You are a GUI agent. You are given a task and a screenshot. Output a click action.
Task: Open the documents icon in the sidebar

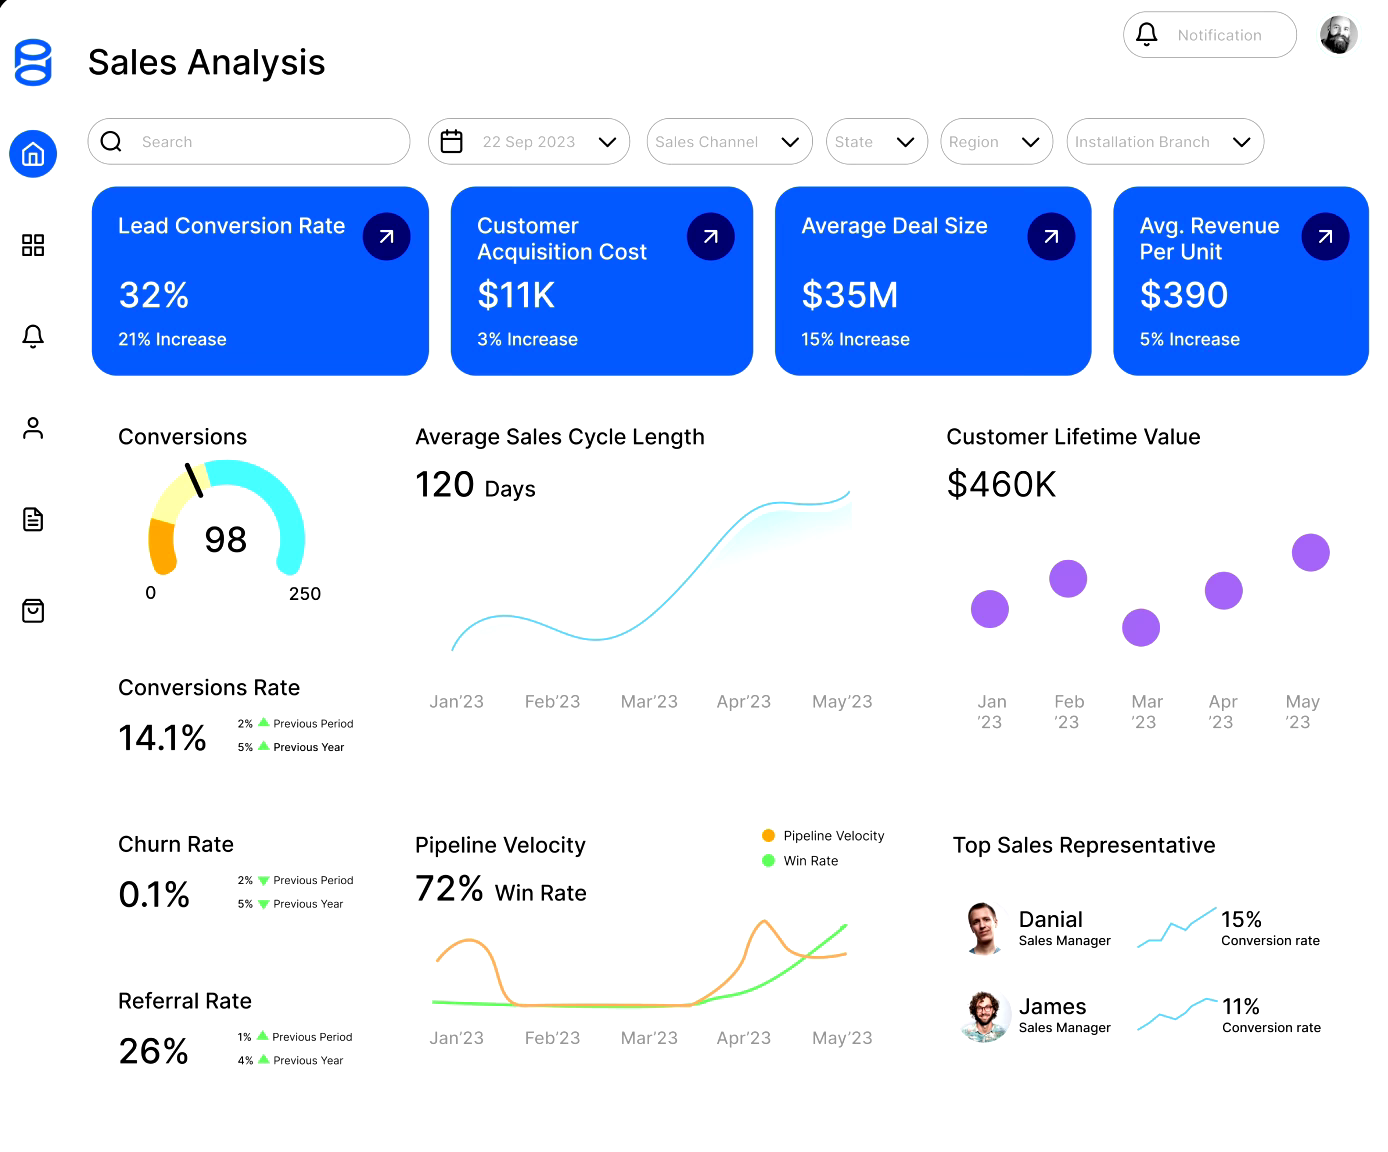click(x=33, y=519)
